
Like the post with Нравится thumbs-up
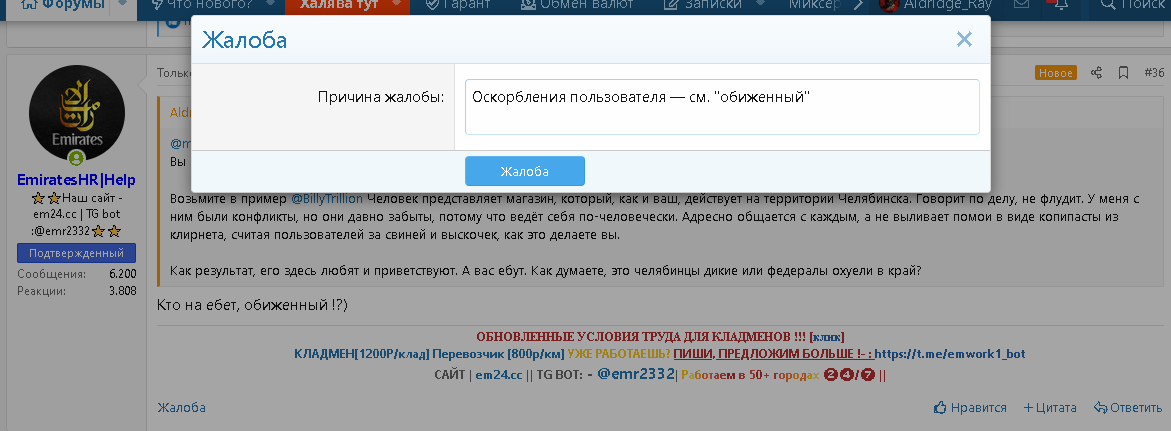tap(970, 408)
